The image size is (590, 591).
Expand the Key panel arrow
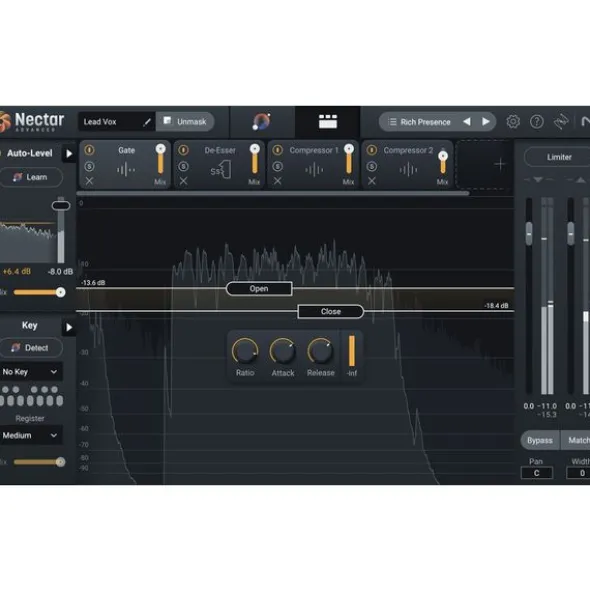[x=69, y=327]
